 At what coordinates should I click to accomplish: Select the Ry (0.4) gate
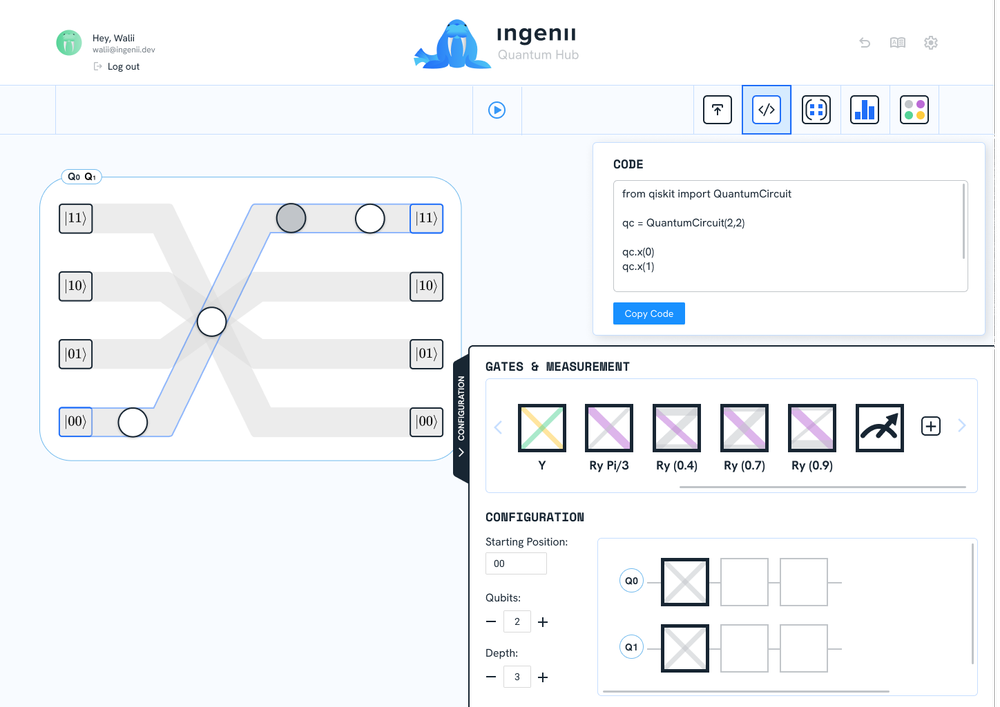676,427
